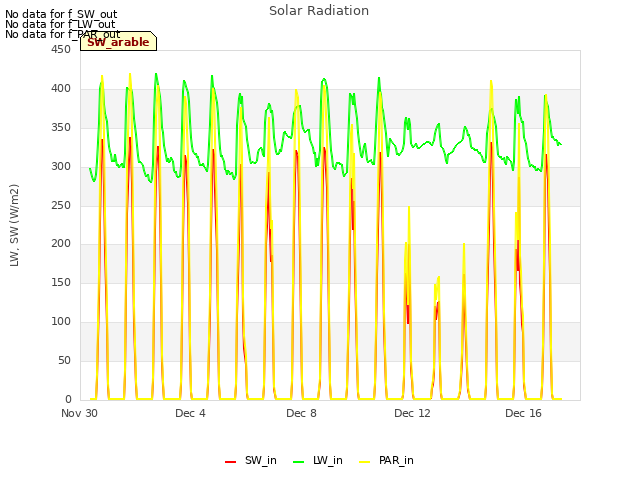640x480 pixels.
Task: Click the 400 y-axis tick label
Action: pos(61,88)
